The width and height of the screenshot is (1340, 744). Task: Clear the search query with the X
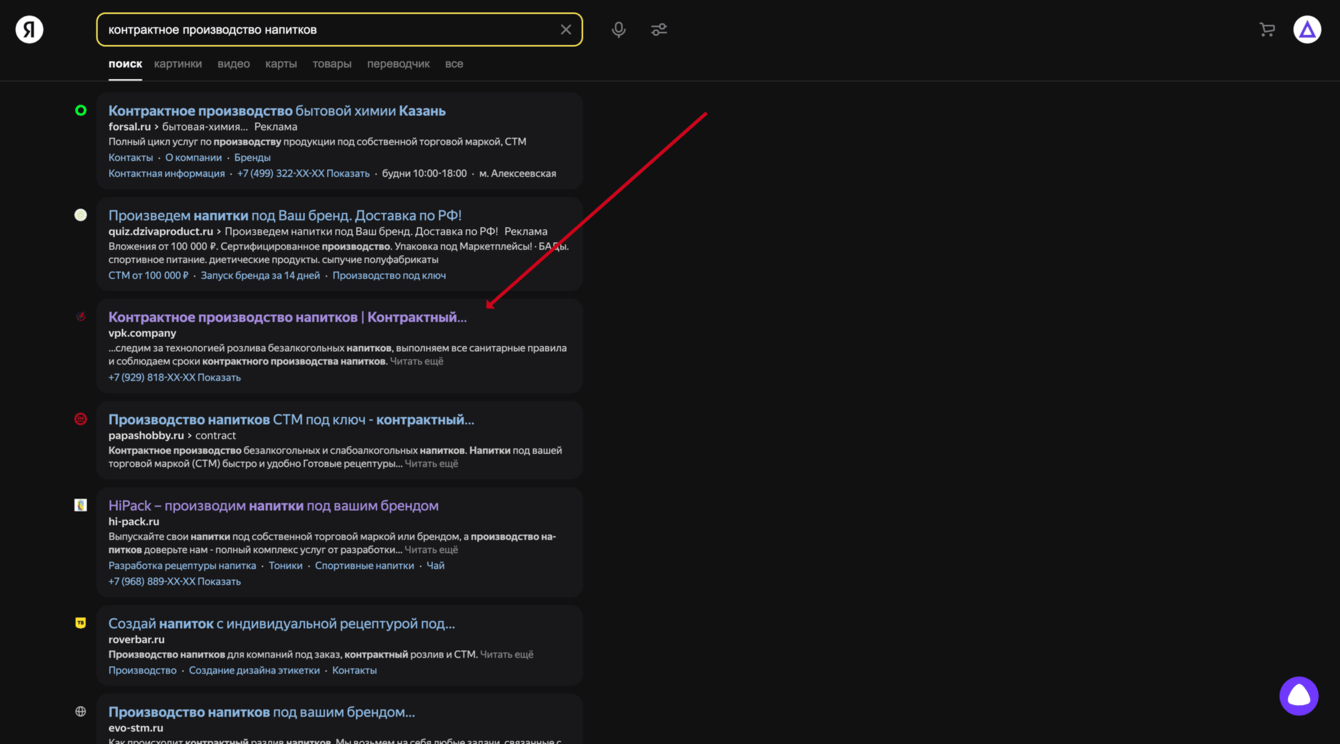click(x=566, y=30)
